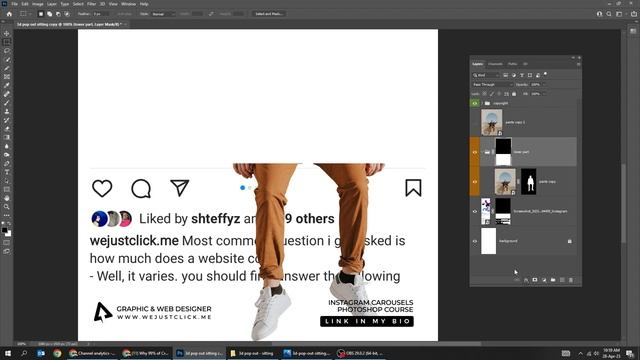
Task: Select the Eraser tool
Action: pos(7,129)
